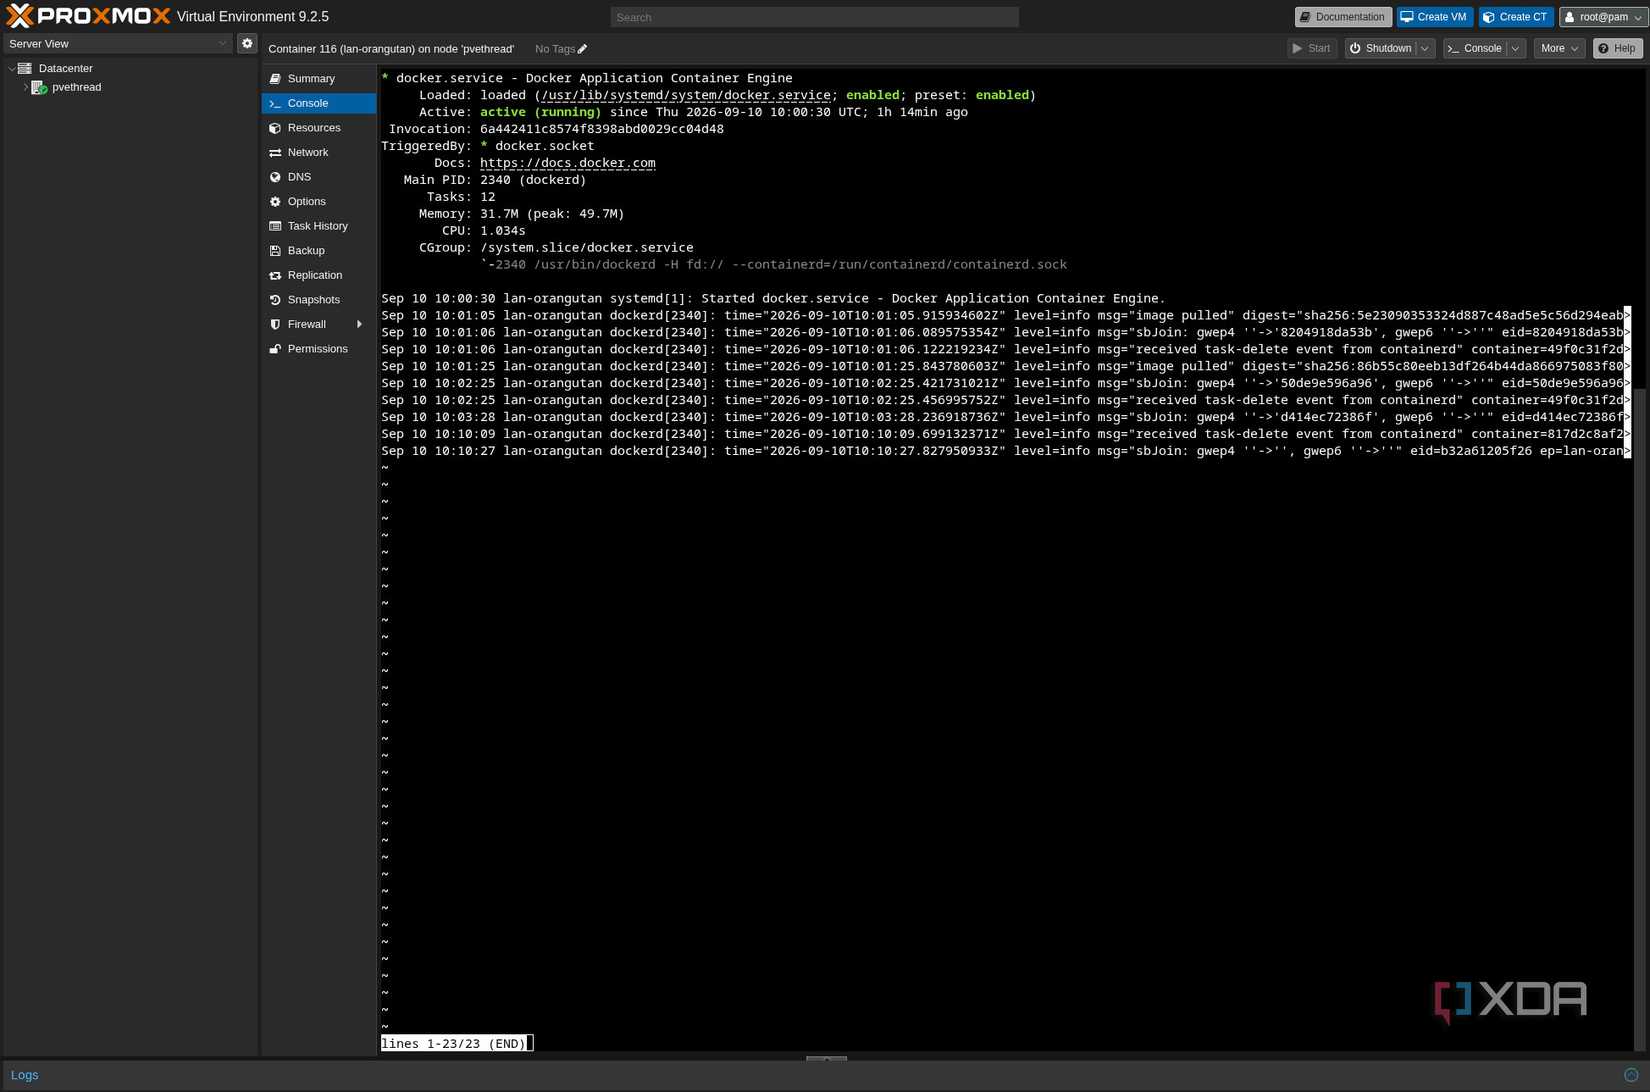Screen dimensions: 1650x1092
Task: Open the Replication tab
Action: tap(319, 275)
